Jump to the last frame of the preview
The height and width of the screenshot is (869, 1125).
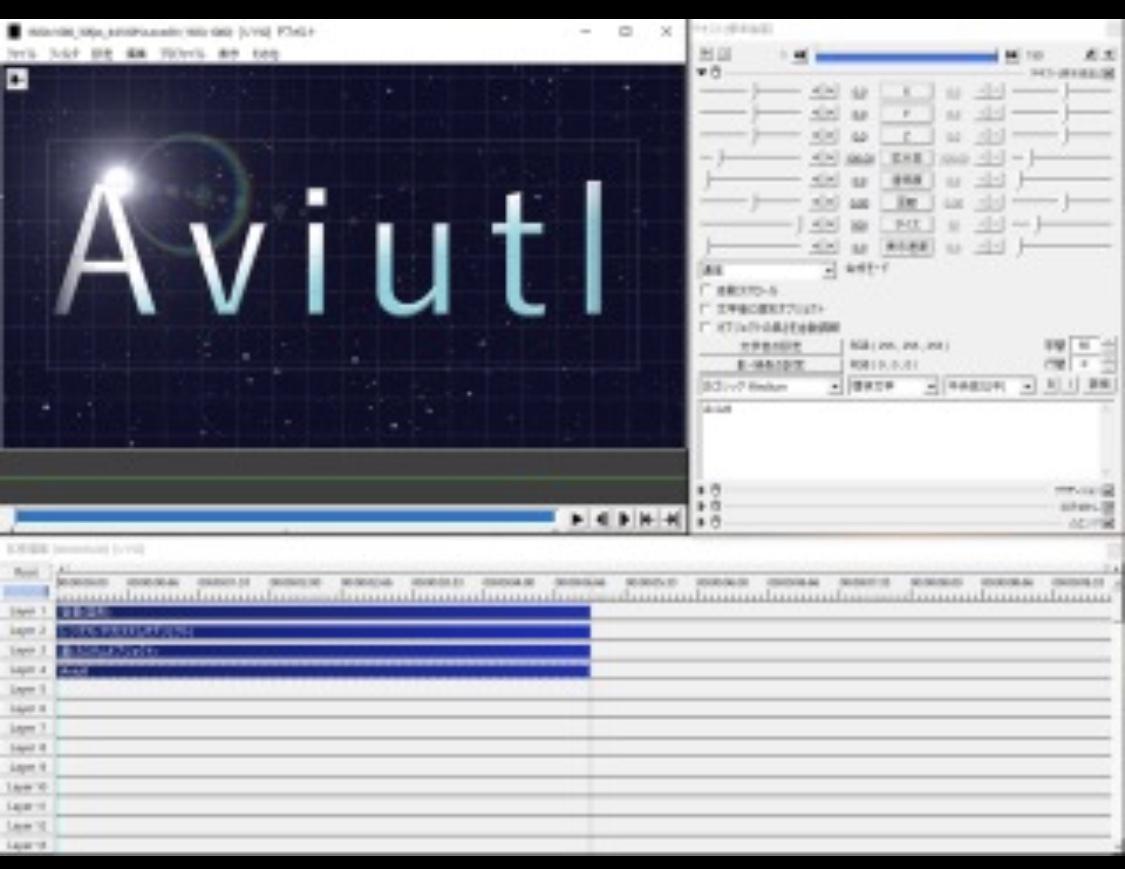[x=672, y=519]
